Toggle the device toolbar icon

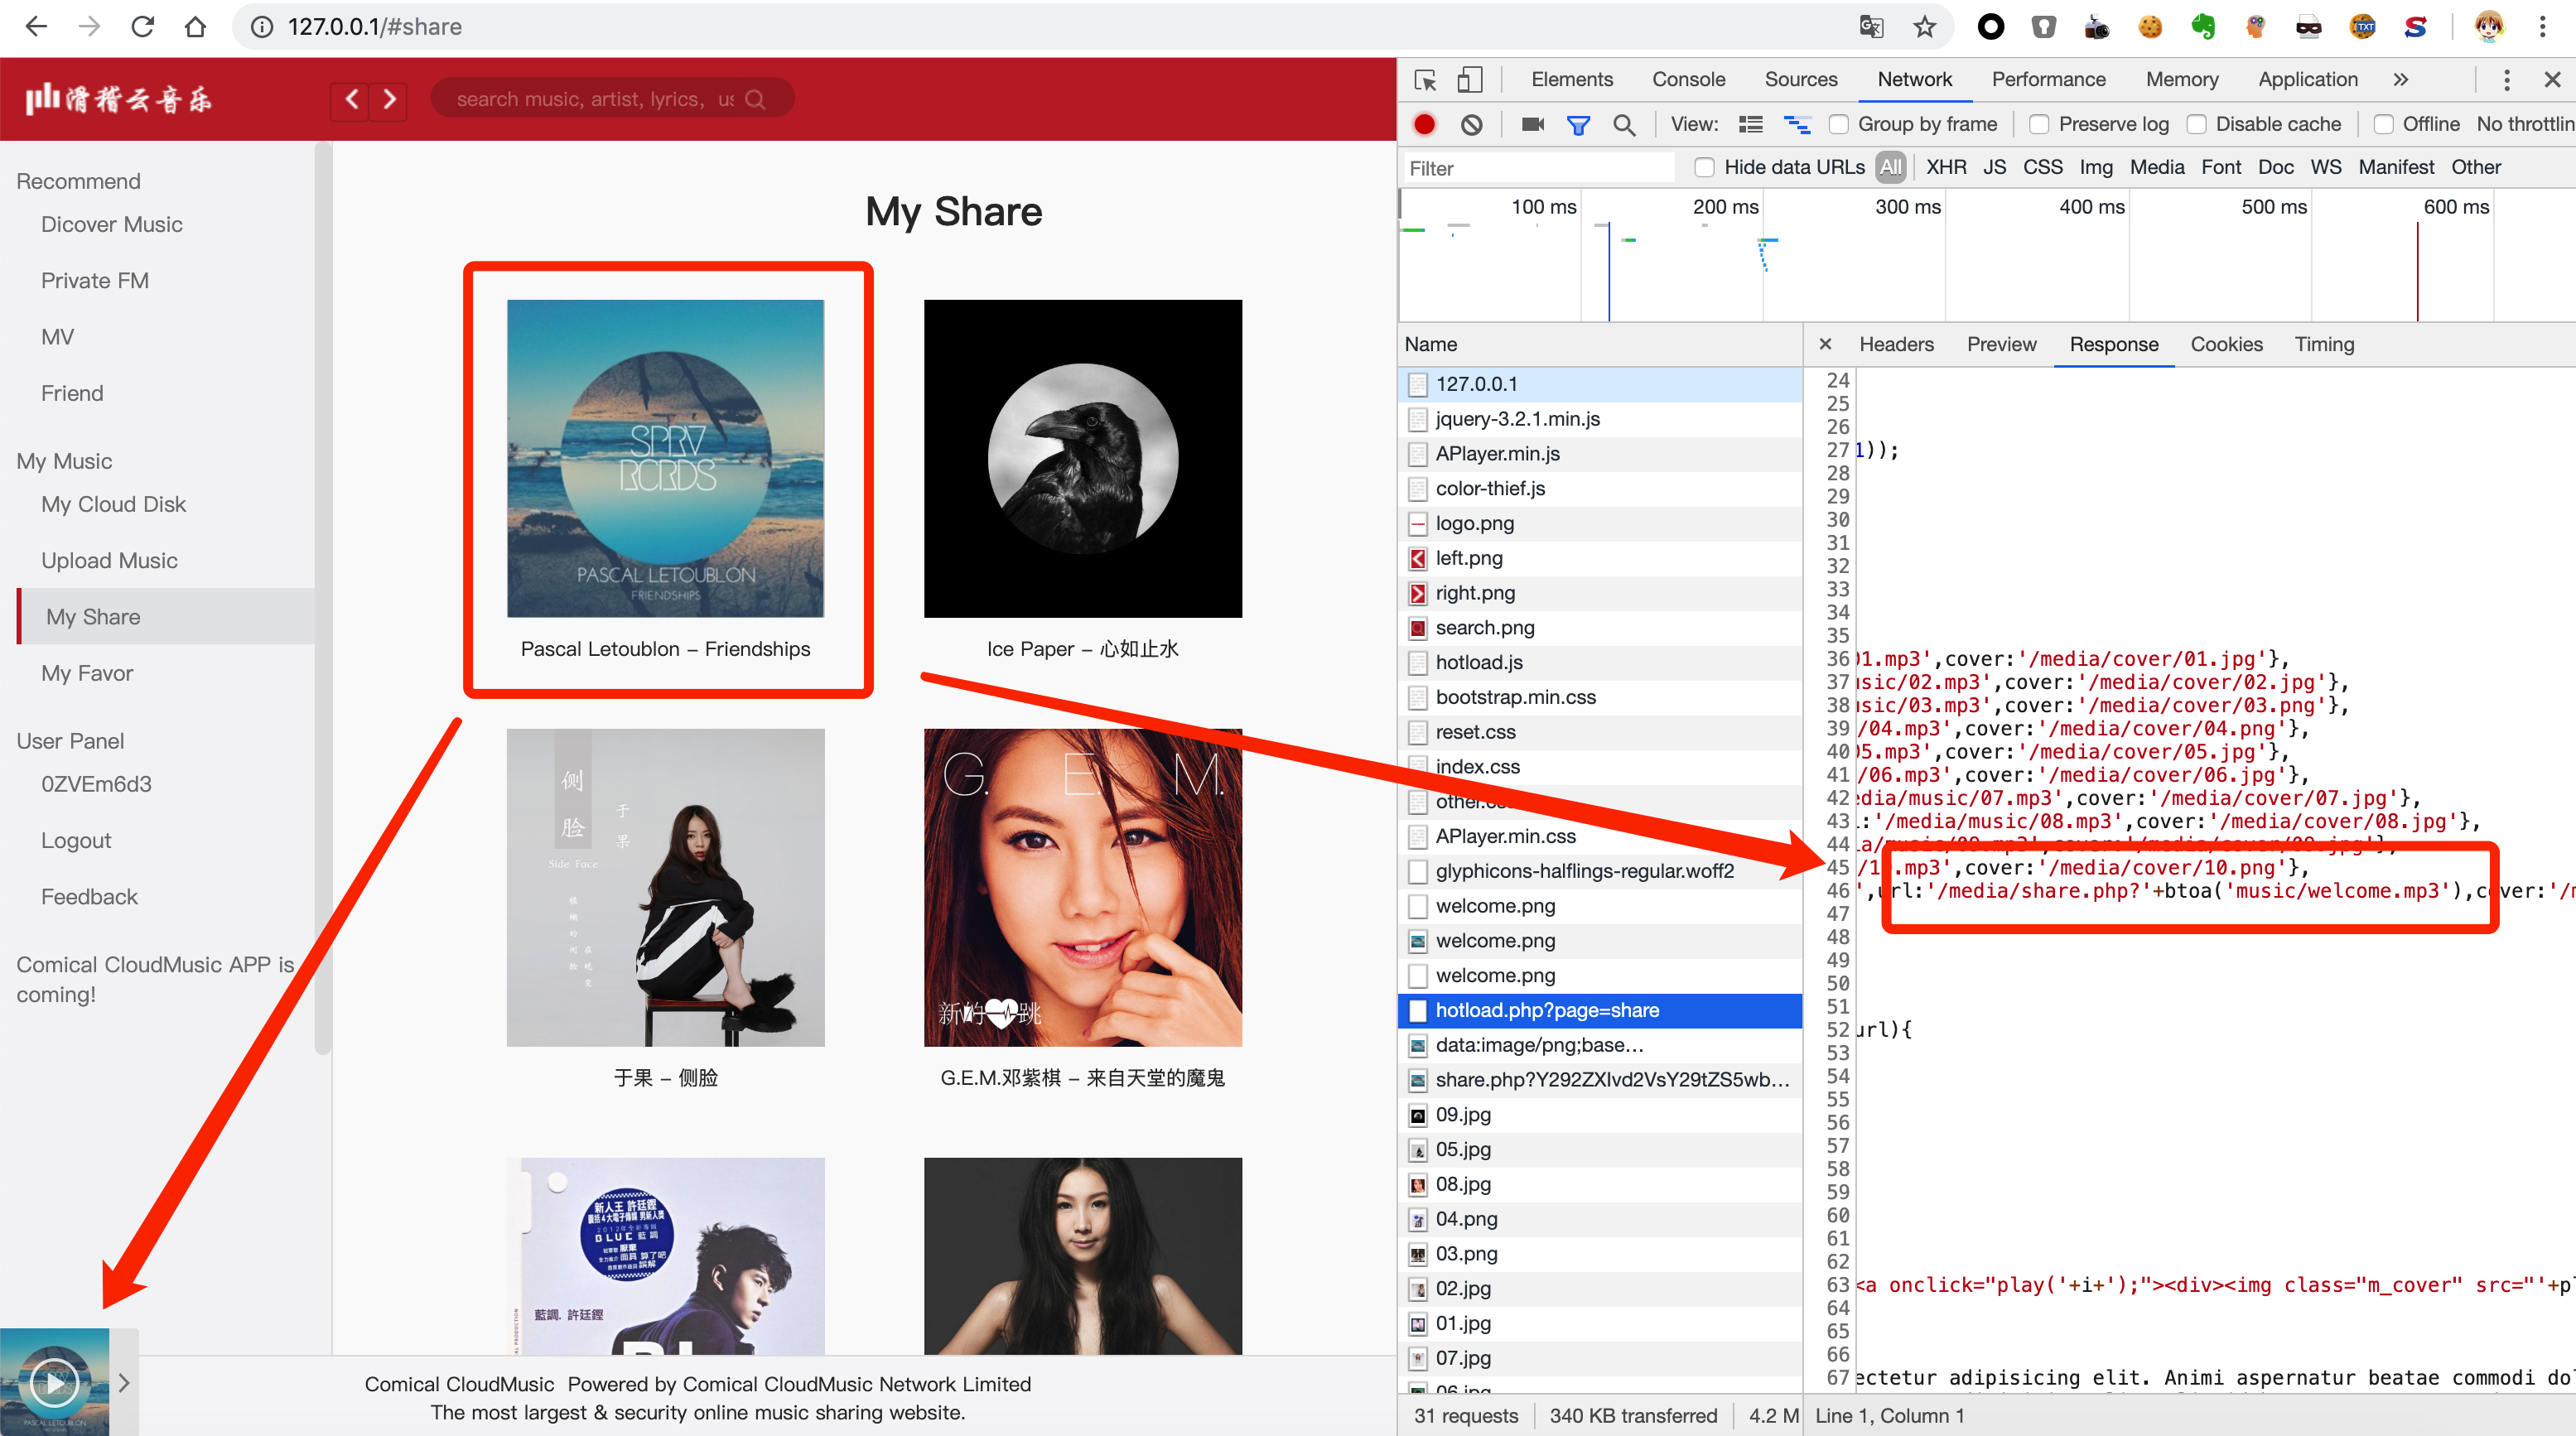click(x=1469, y=80)
